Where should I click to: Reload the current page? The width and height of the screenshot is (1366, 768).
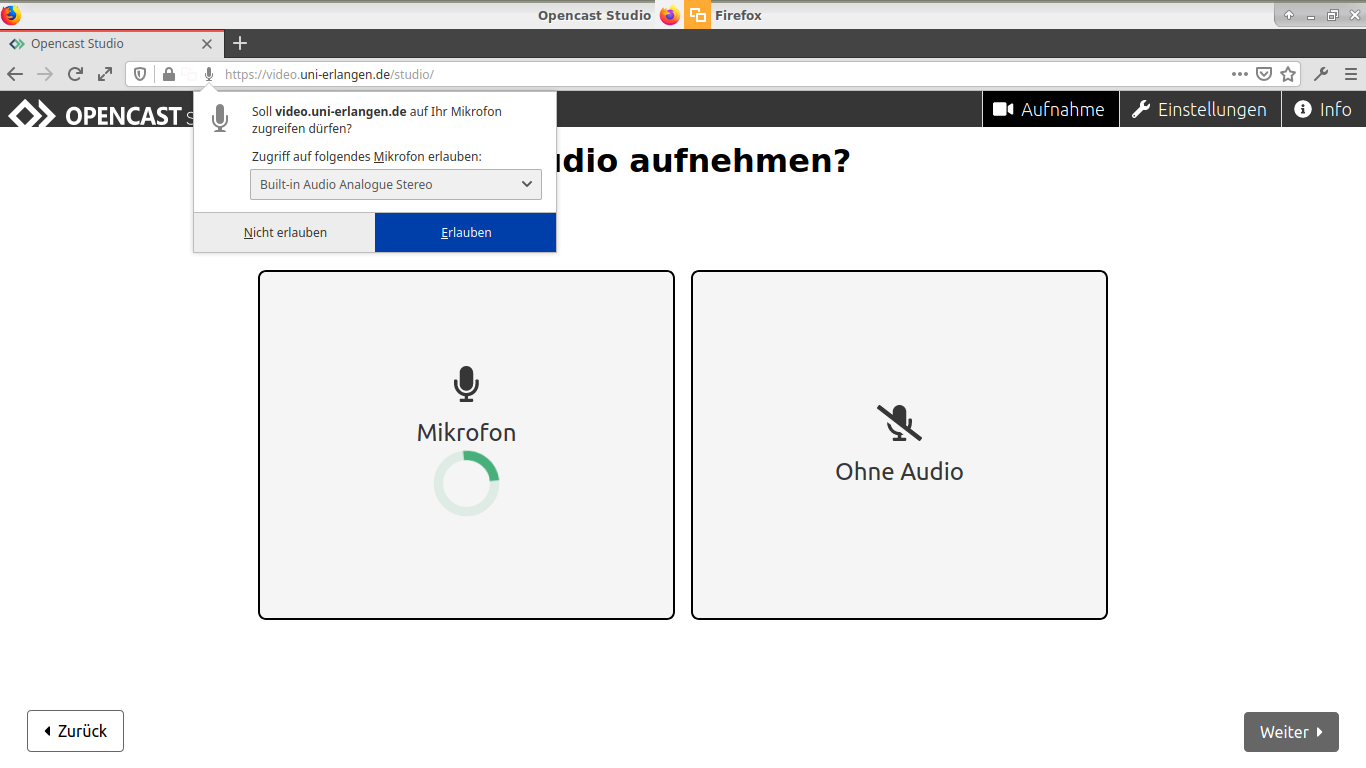pyautogui.click(x=75, y=74)
